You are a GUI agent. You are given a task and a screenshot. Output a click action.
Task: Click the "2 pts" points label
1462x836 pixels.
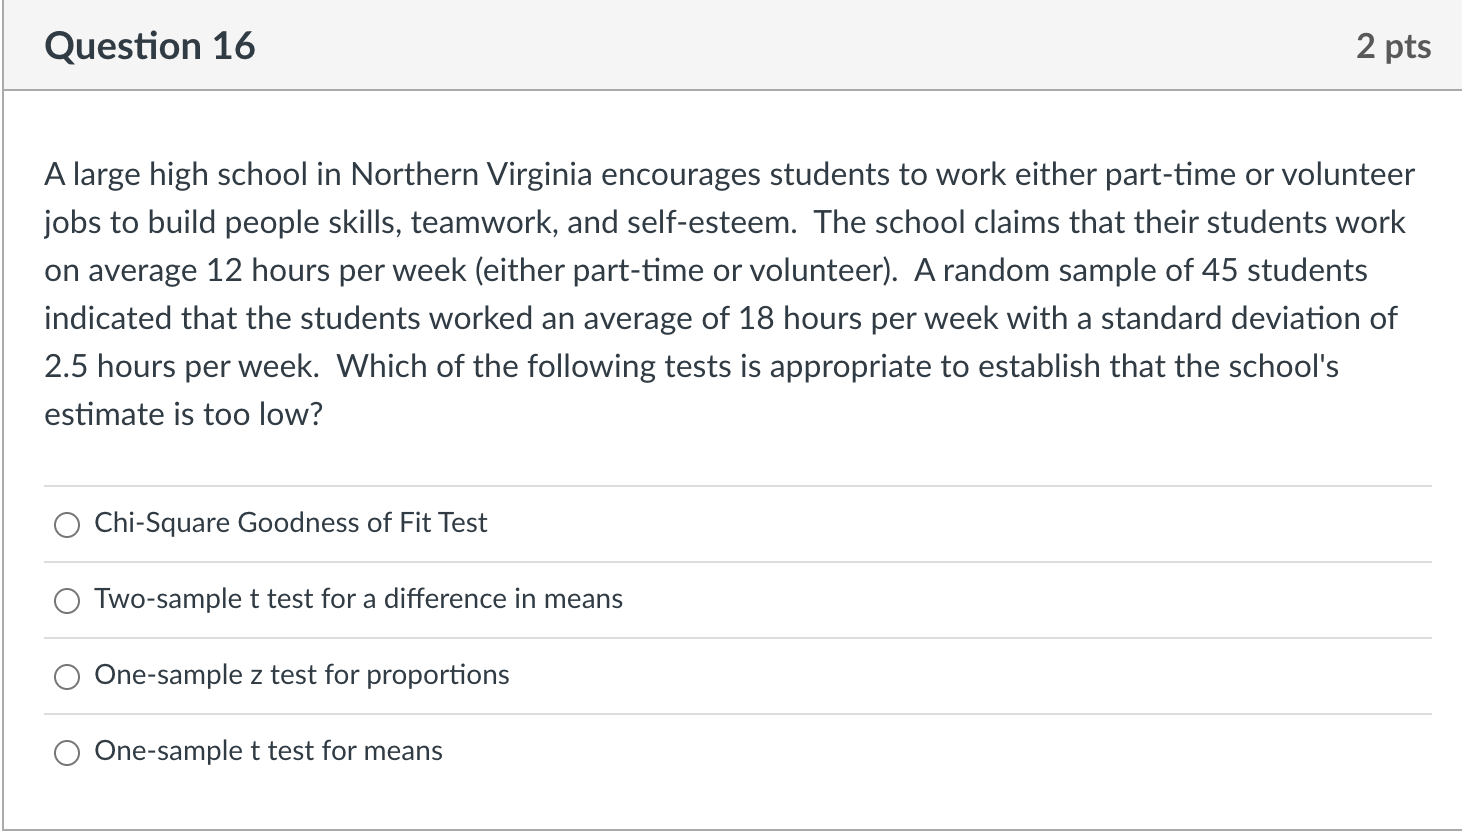pyautogui.click(x=1393, y=47)
